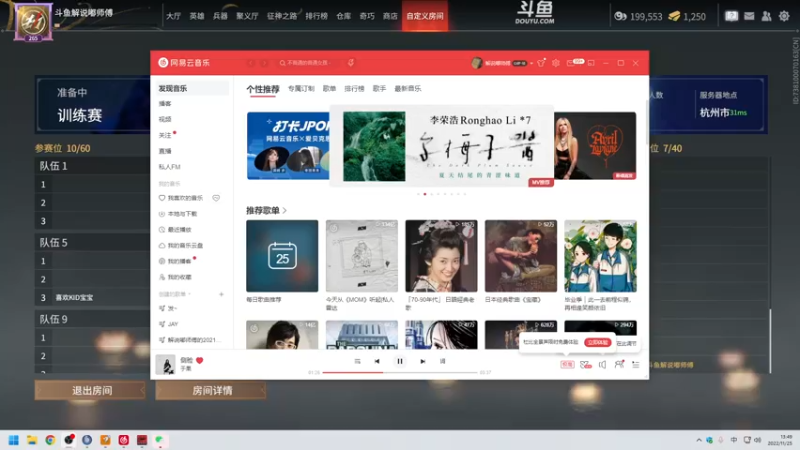
Task: Open 私人FM in the sidebar
Action: tap(169, 167)
